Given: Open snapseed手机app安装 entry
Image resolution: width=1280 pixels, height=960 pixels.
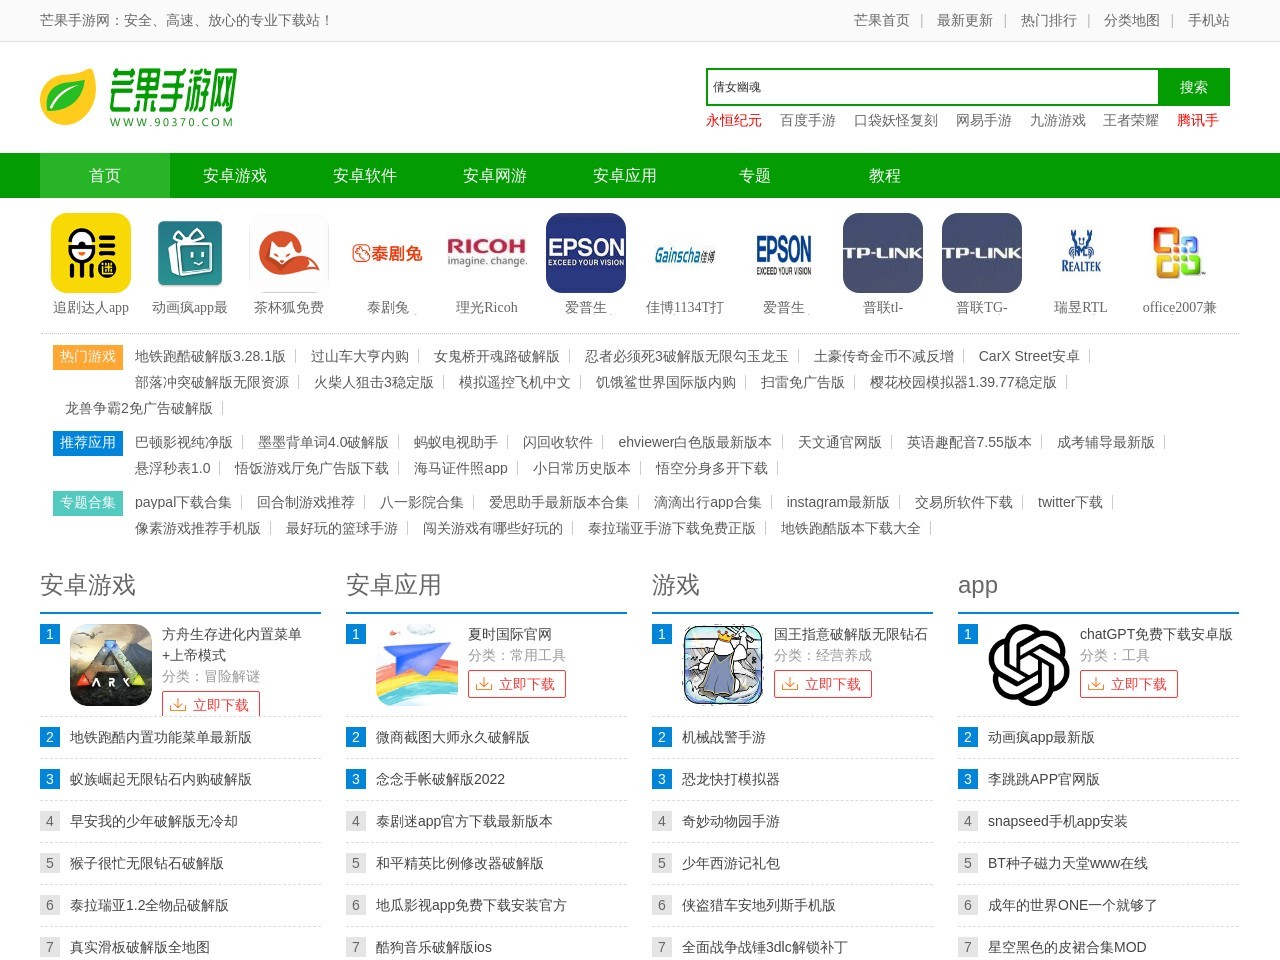Looking at the screenshot, I should (x=1058, y=821).
